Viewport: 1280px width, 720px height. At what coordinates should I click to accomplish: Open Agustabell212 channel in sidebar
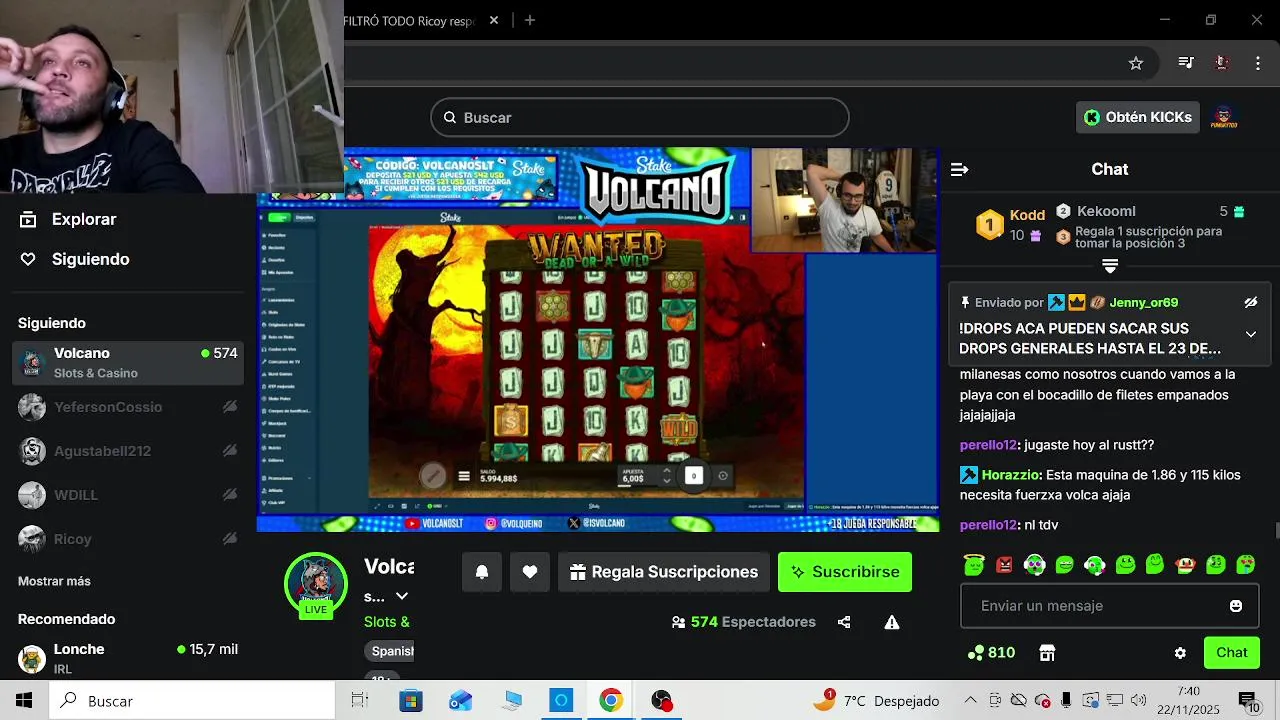(128, 451)
